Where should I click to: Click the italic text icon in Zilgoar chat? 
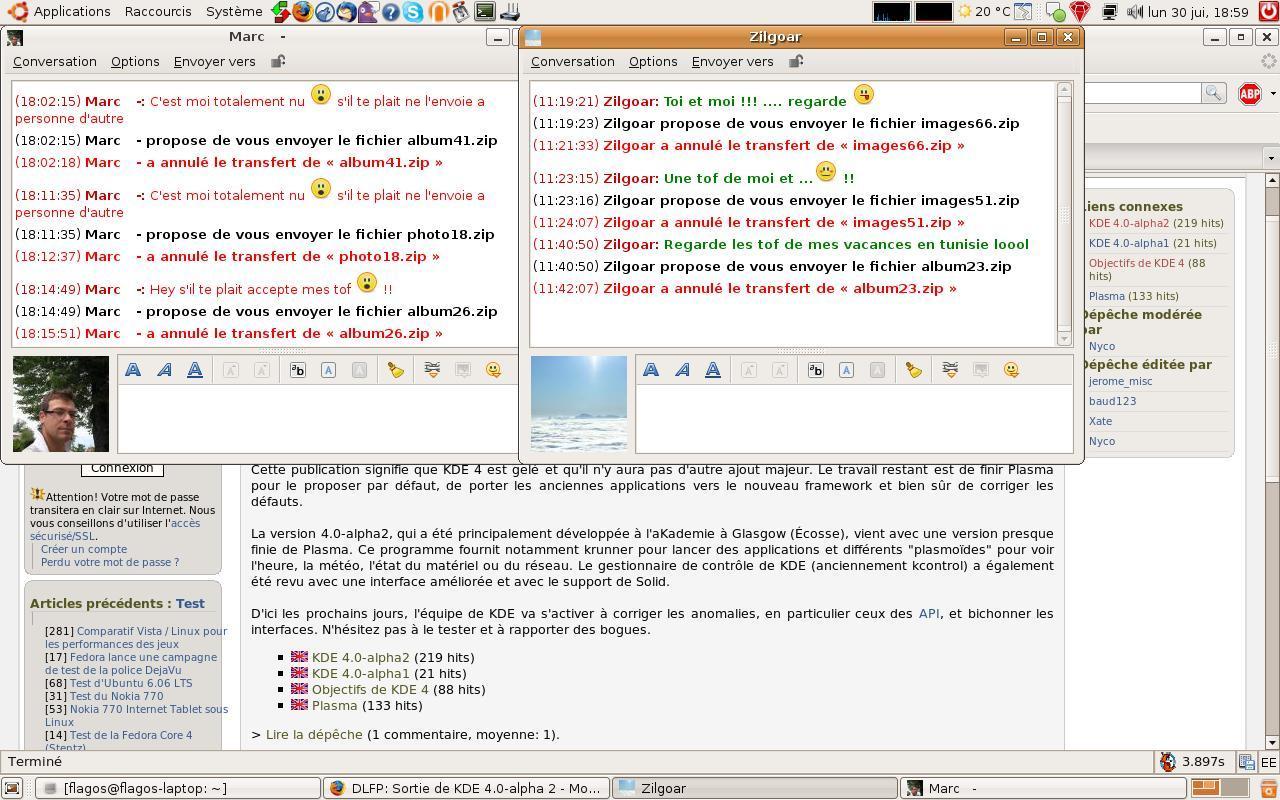pos(682,370)
